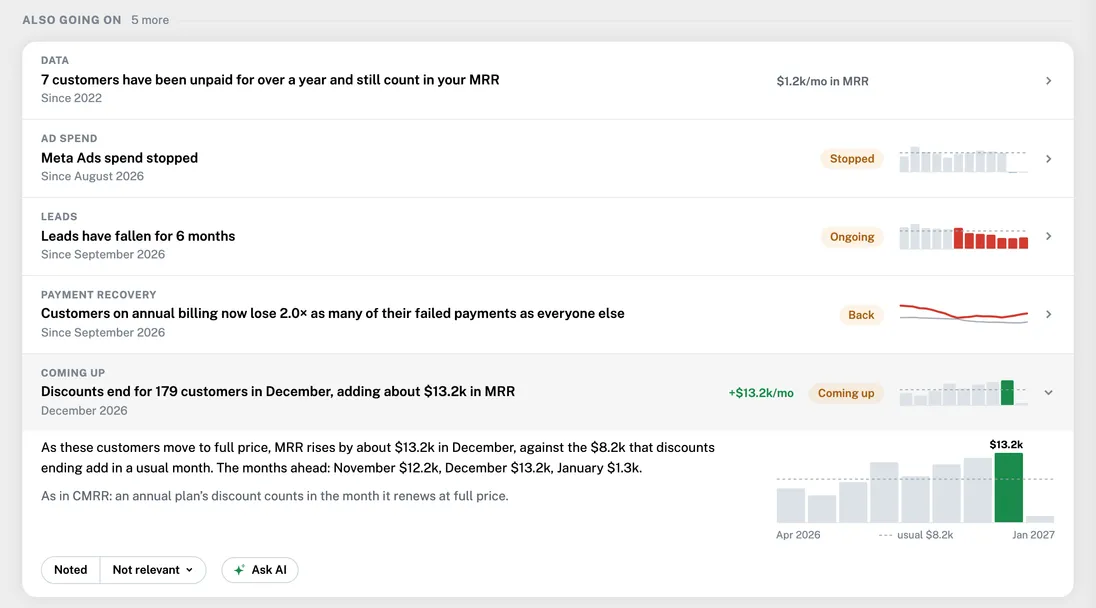Click the 'Apr 2026' chart axis label

click(798, 535)
